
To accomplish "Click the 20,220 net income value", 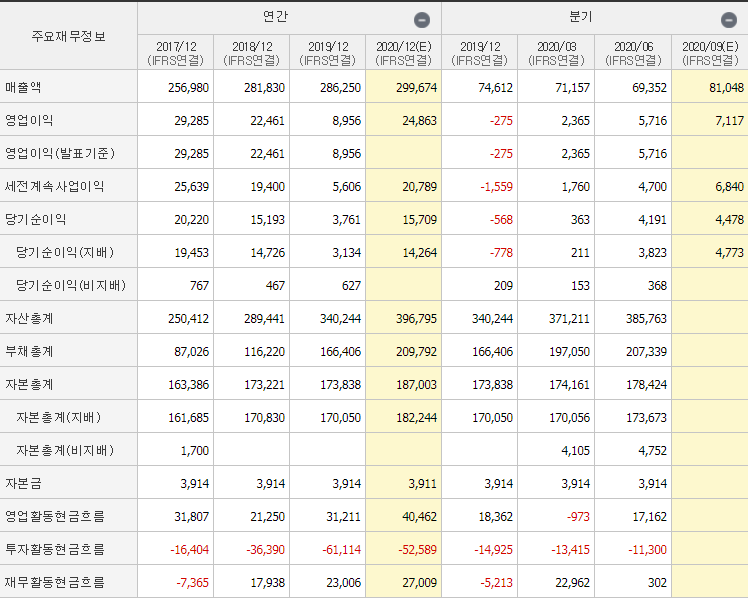I will tap(191, 219).
